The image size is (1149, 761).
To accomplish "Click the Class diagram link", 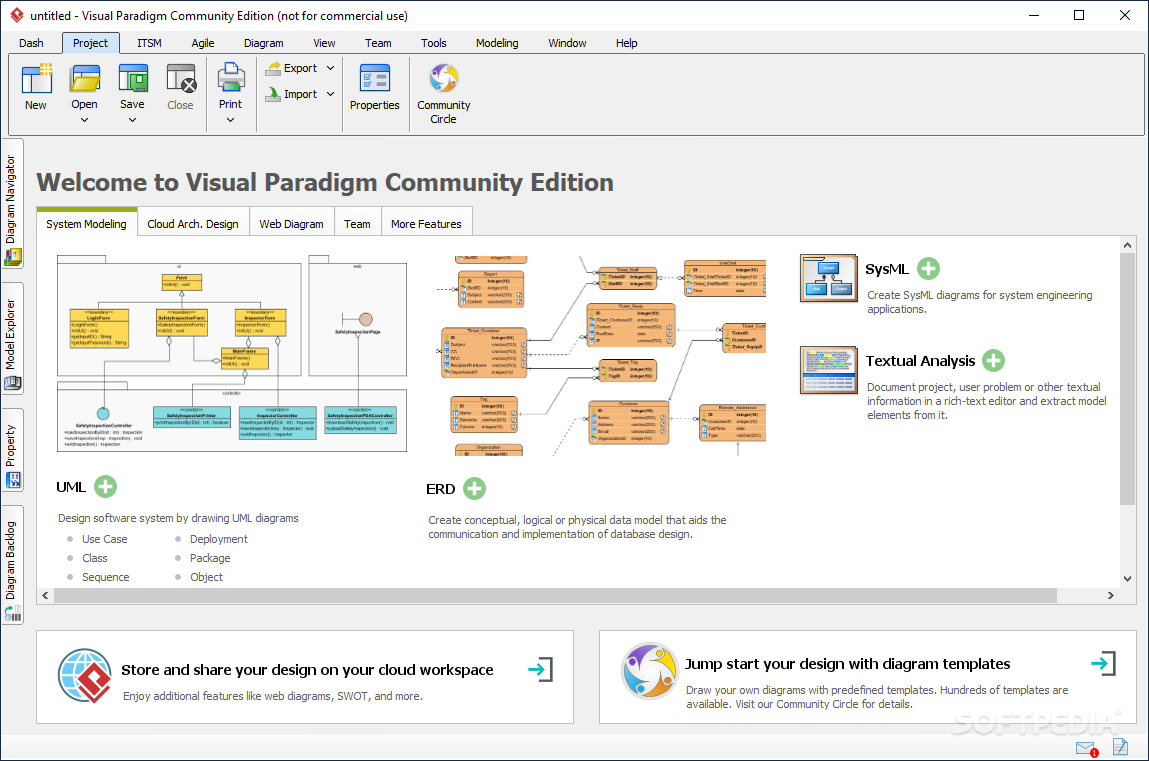I will (x=95, y=558).
